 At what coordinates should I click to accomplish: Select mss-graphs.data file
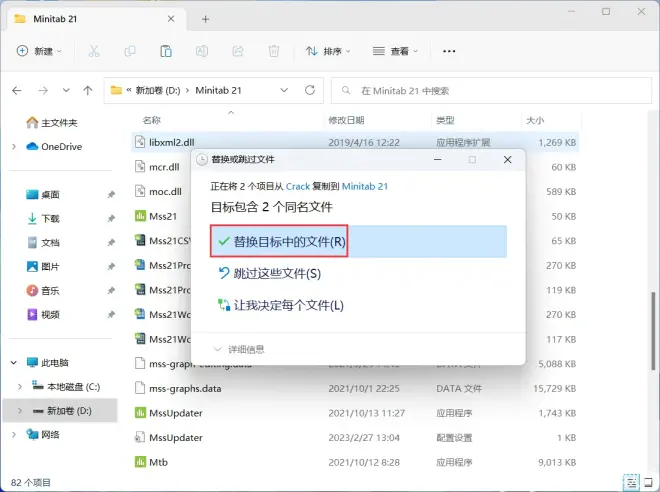point(355,388)
